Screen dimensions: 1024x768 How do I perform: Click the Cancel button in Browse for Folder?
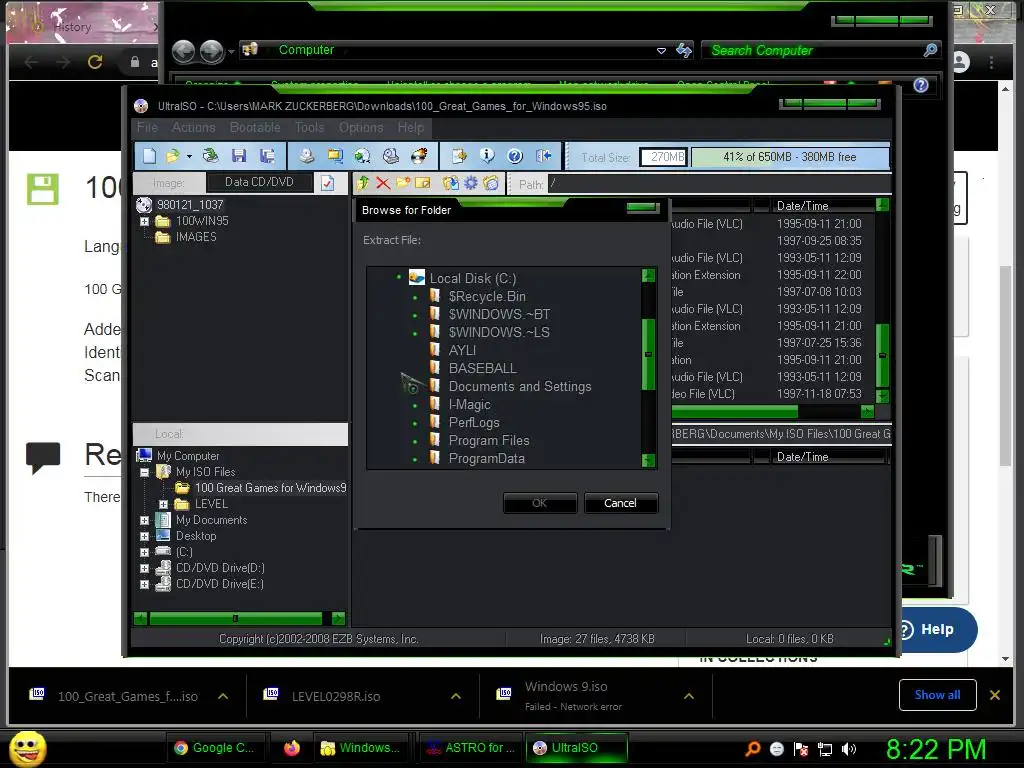click(x=620, y=503)
